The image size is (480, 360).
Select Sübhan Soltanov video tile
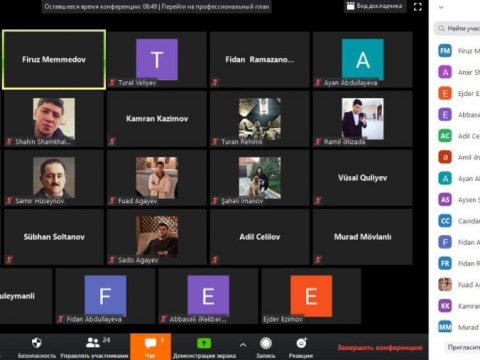[54, 237]
